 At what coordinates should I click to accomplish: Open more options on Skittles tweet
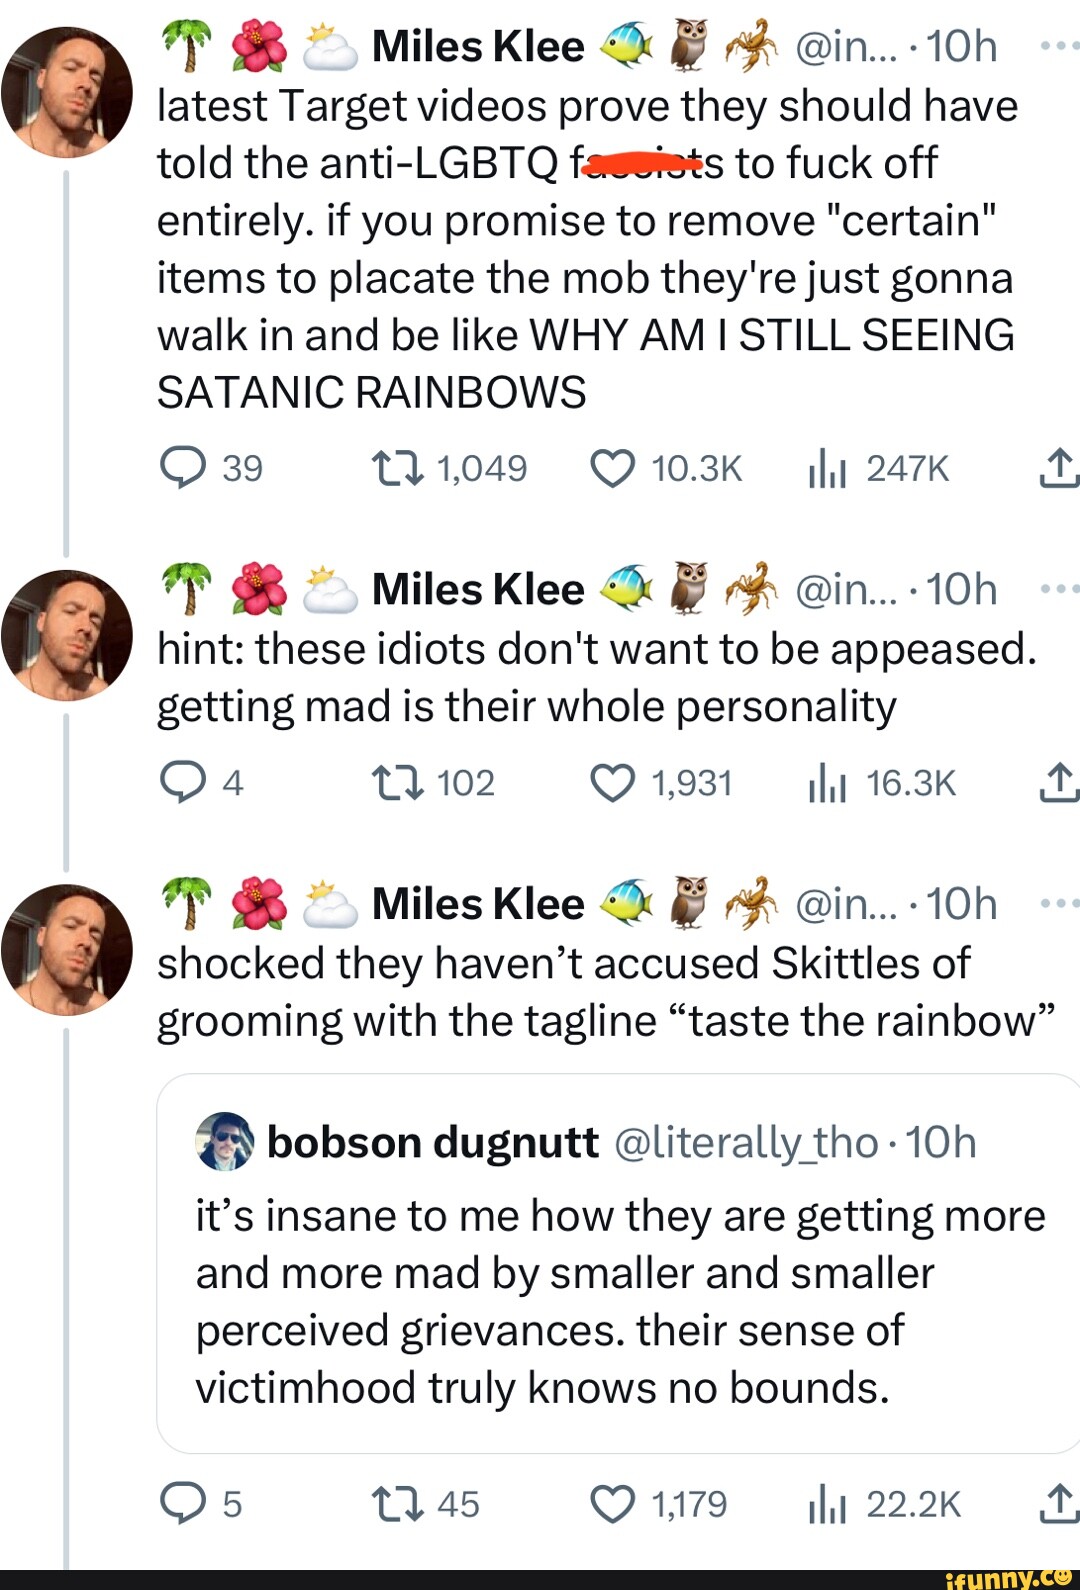click(1058, 903)
